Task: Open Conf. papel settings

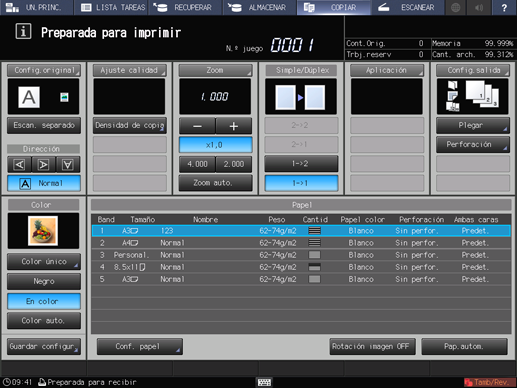Action: coord(140,347)
